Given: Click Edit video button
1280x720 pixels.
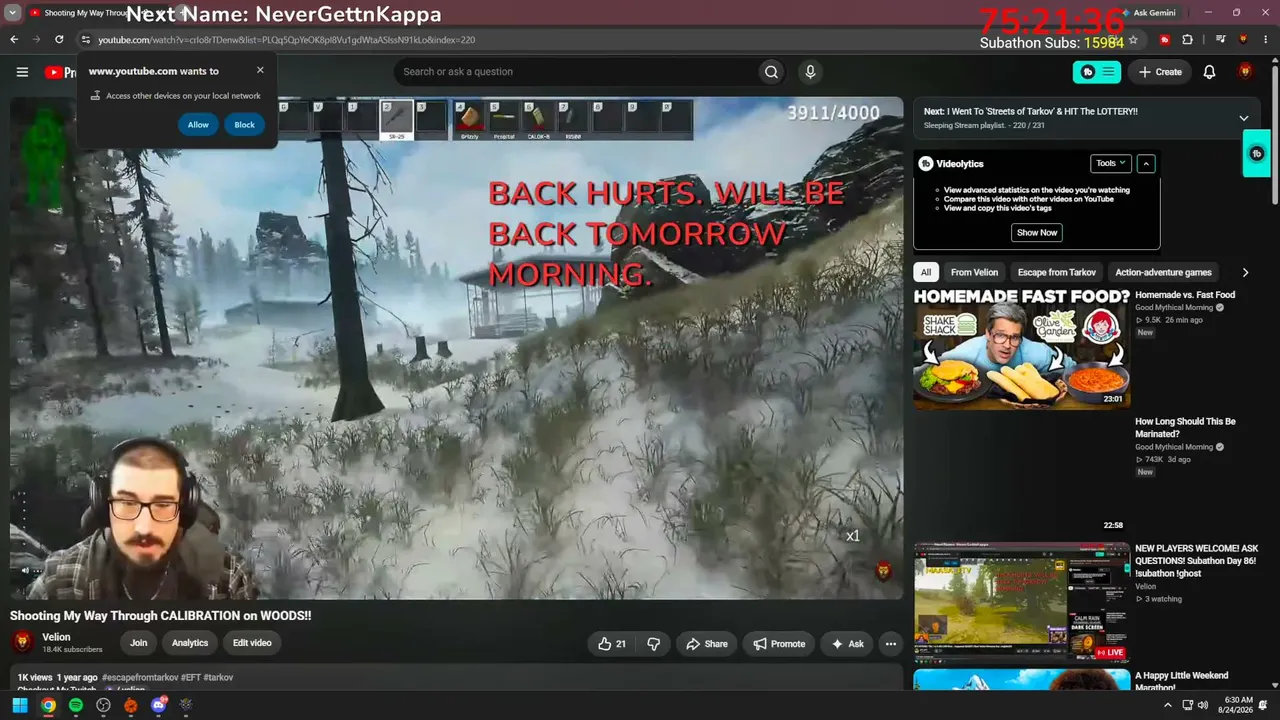Looking at the screenshot, I should 252,643.
